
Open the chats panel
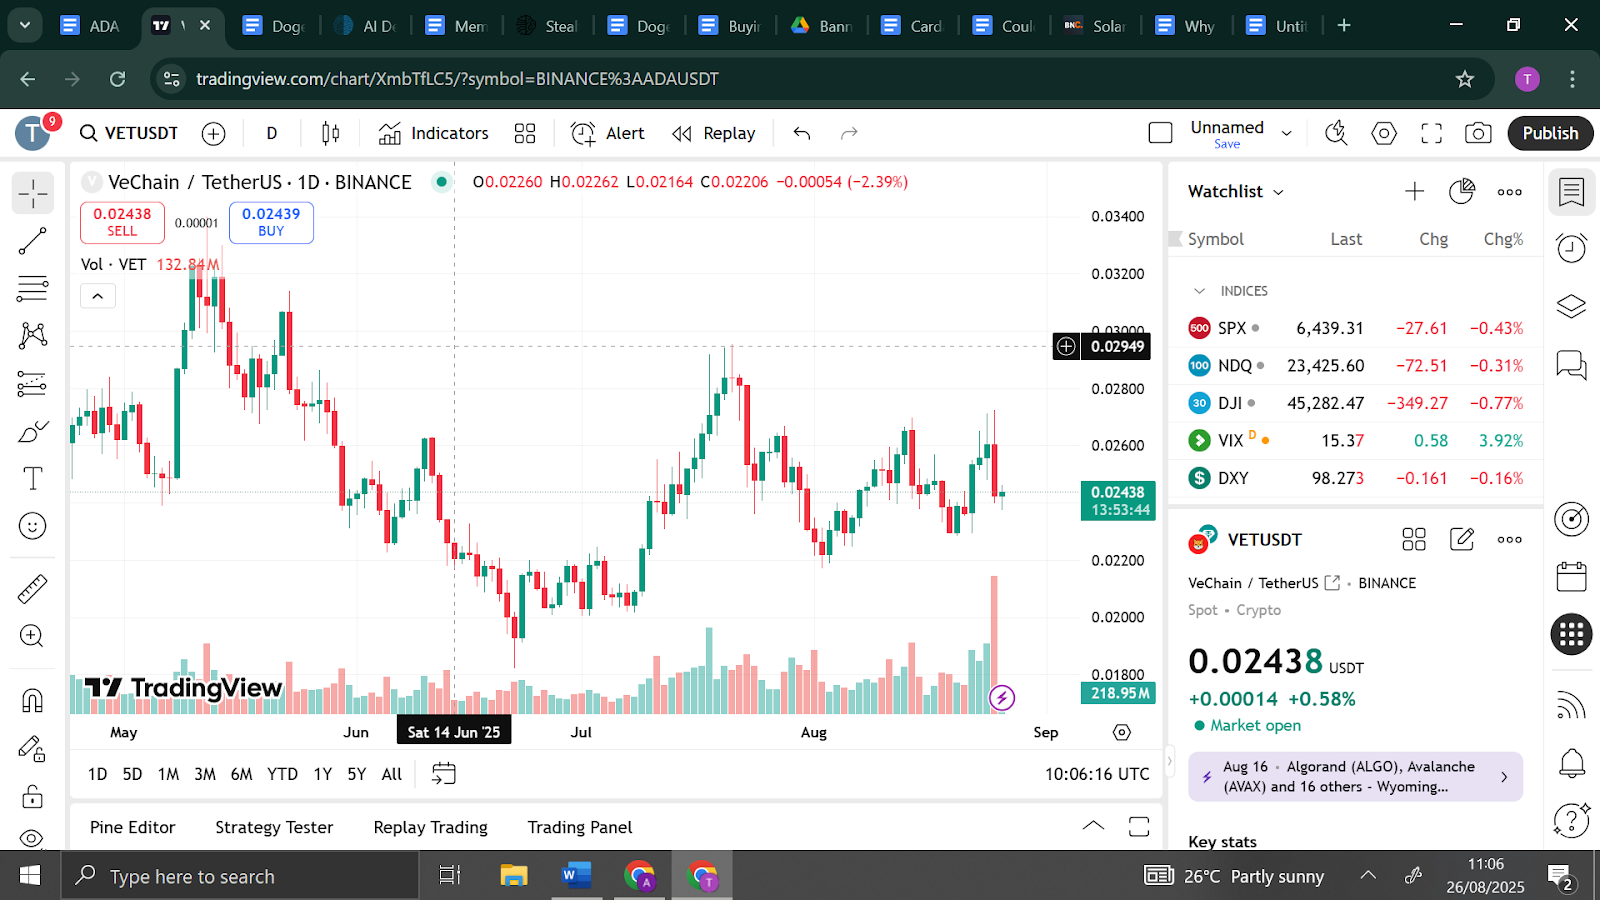(x=1572, y=366)
